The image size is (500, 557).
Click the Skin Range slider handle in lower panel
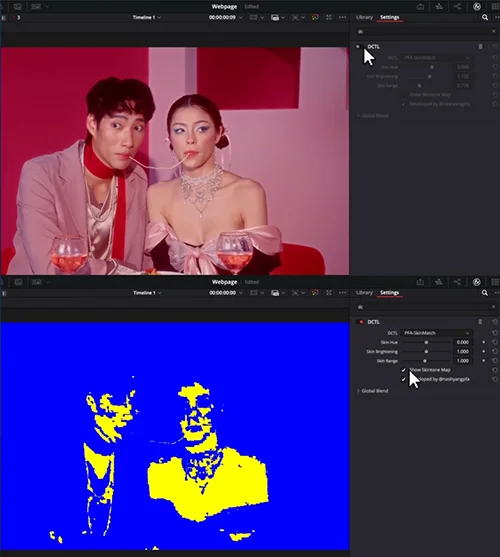[x=425, y=361]
